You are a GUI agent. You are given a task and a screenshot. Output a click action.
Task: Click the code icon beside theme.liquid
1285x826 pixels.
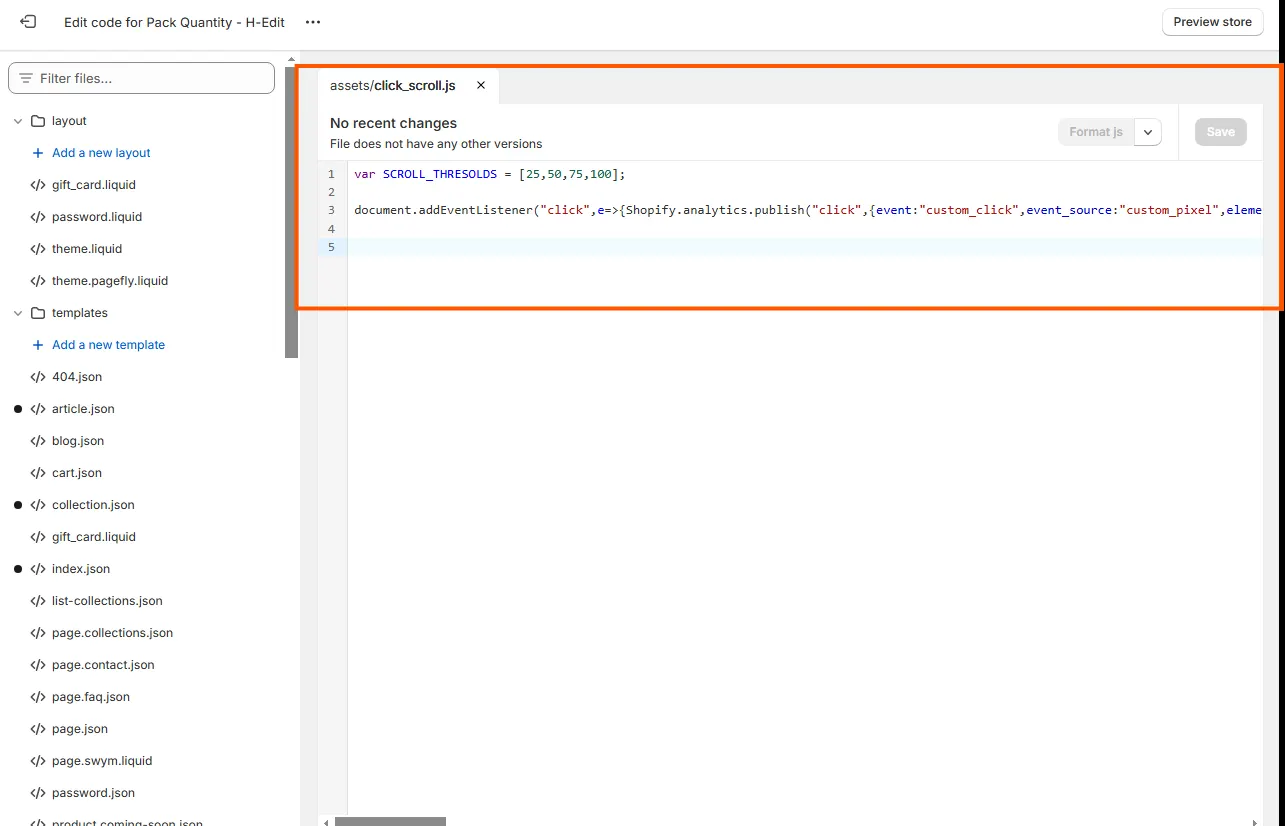(38, 249)
